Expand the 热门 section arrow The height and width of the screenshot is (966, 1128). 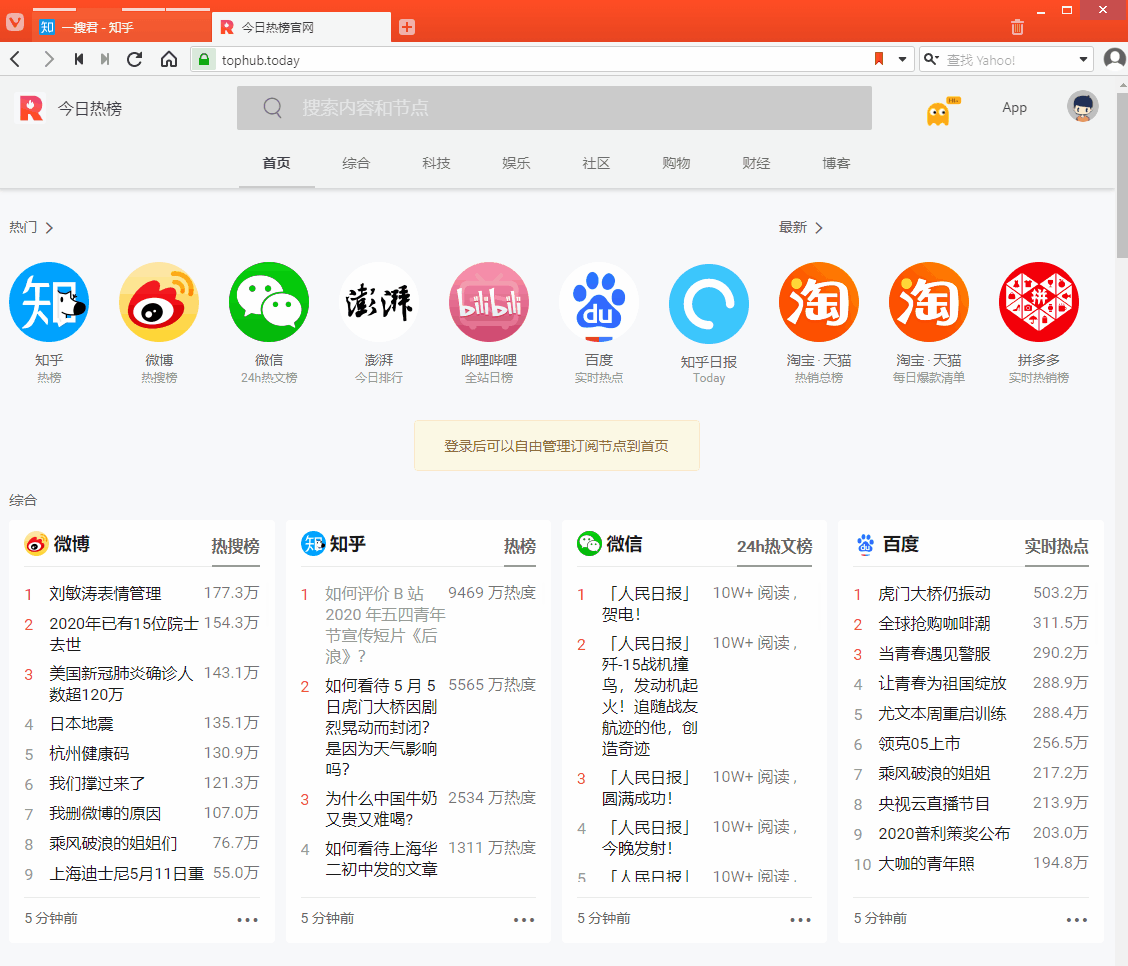[49, 228]
